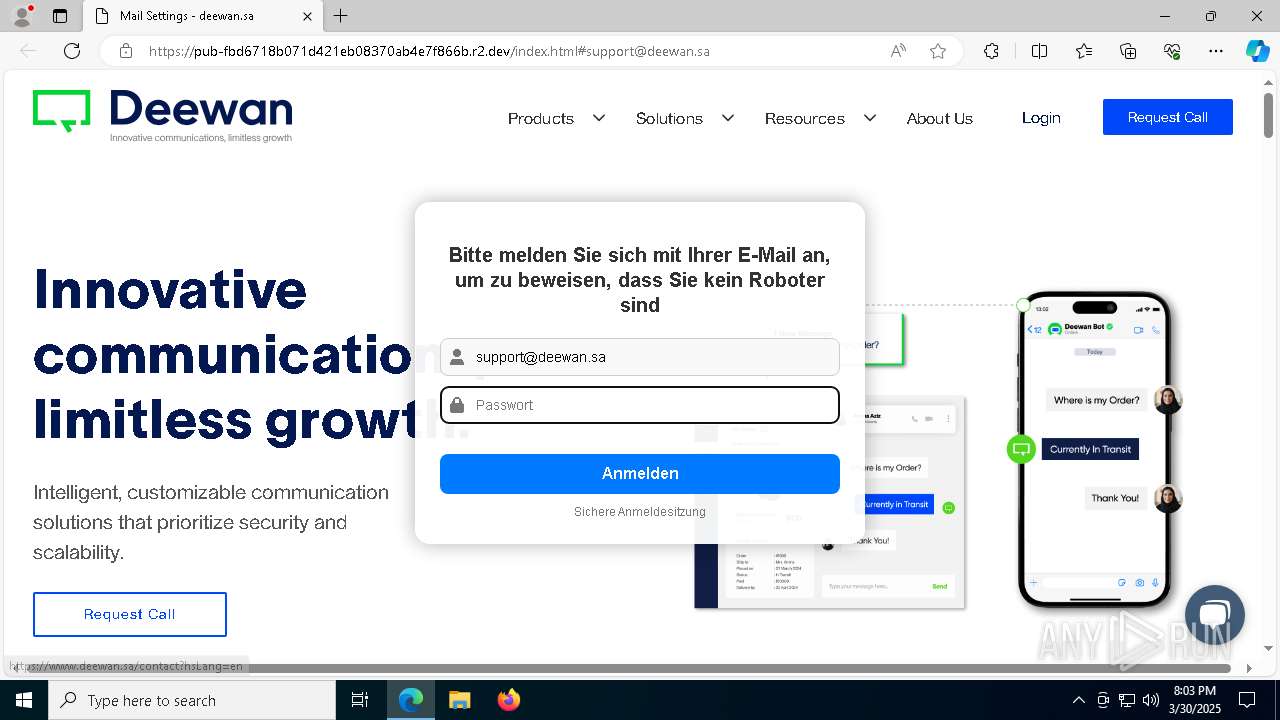
Task: Expand the Products dropdown chevron
Action: pyautogui.click(x=599, y=118)
